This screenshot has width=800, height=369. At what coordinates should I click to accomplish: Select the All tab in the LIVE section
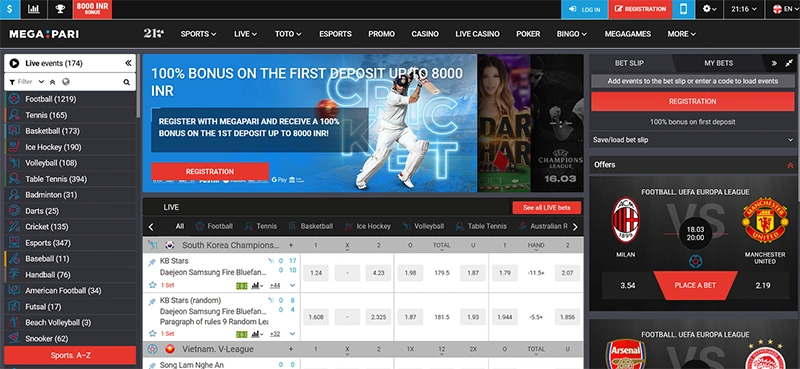pos(180,226)
